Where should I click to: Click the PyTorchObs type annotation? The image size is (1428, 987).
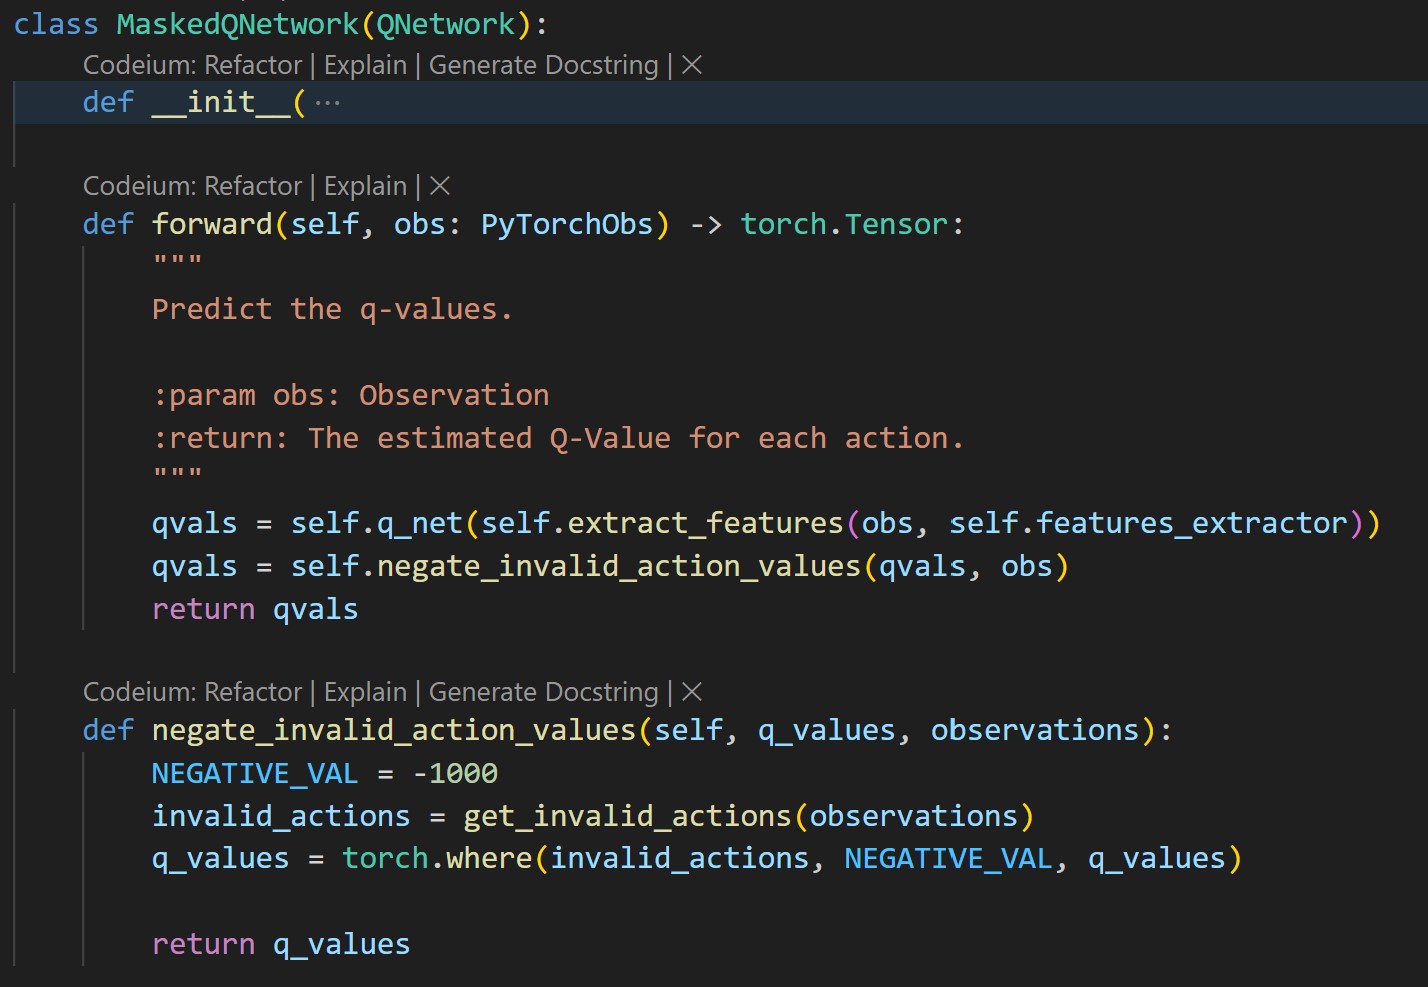click(x=567, y=223)
